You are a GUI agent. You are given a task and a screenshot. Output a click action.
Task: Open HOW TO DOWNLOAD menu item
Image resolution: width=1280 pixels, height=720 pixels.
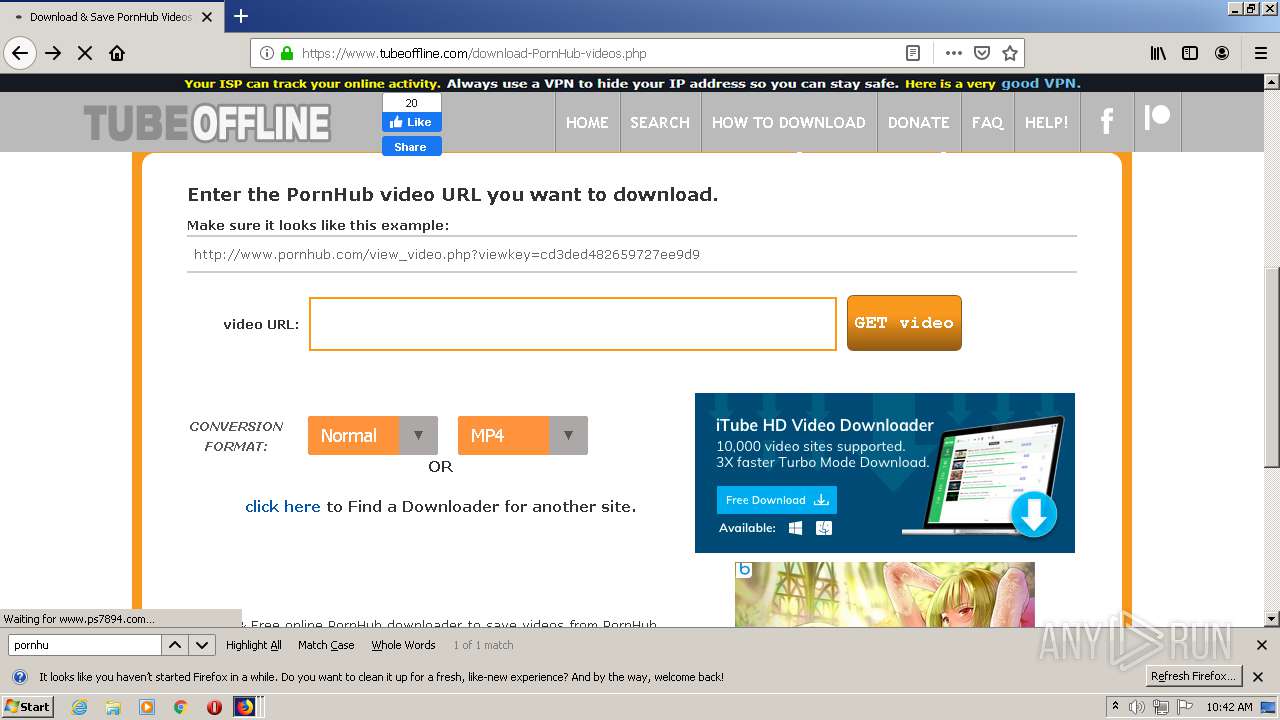(789, 122)
